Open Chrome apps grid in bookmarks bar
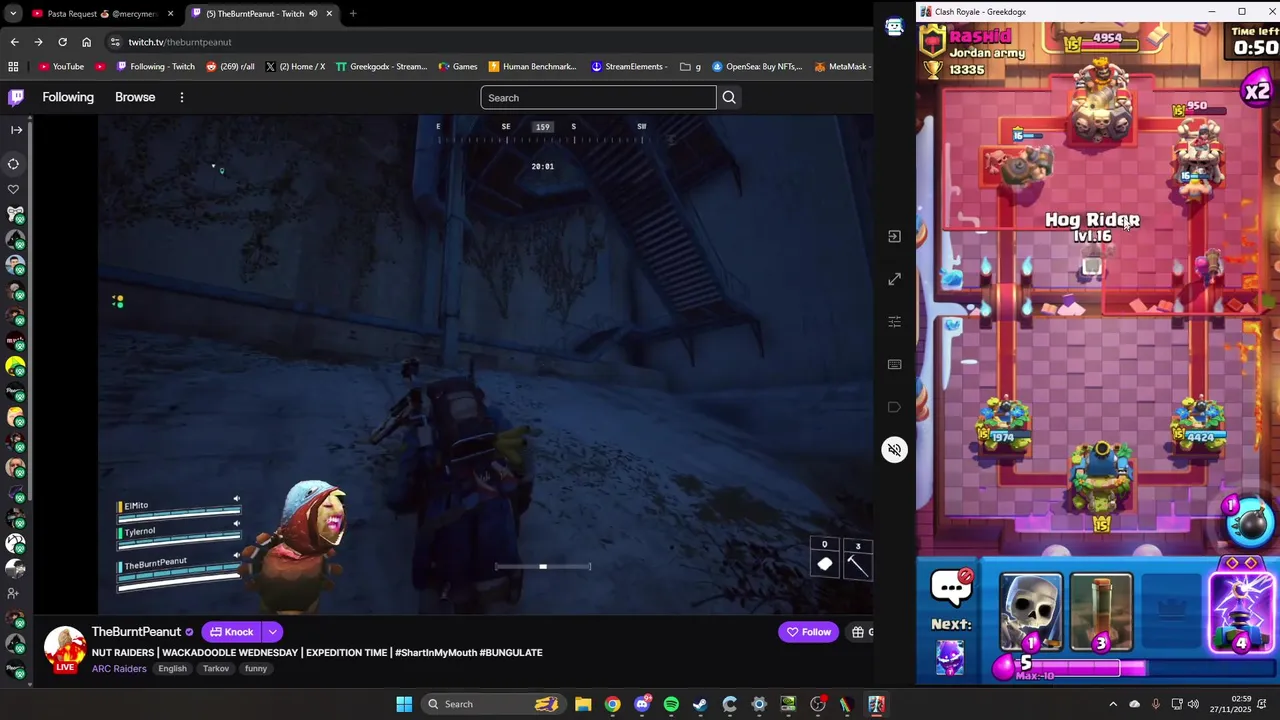This screenshot has height=720, width=1280. click(x=13, y=67)
